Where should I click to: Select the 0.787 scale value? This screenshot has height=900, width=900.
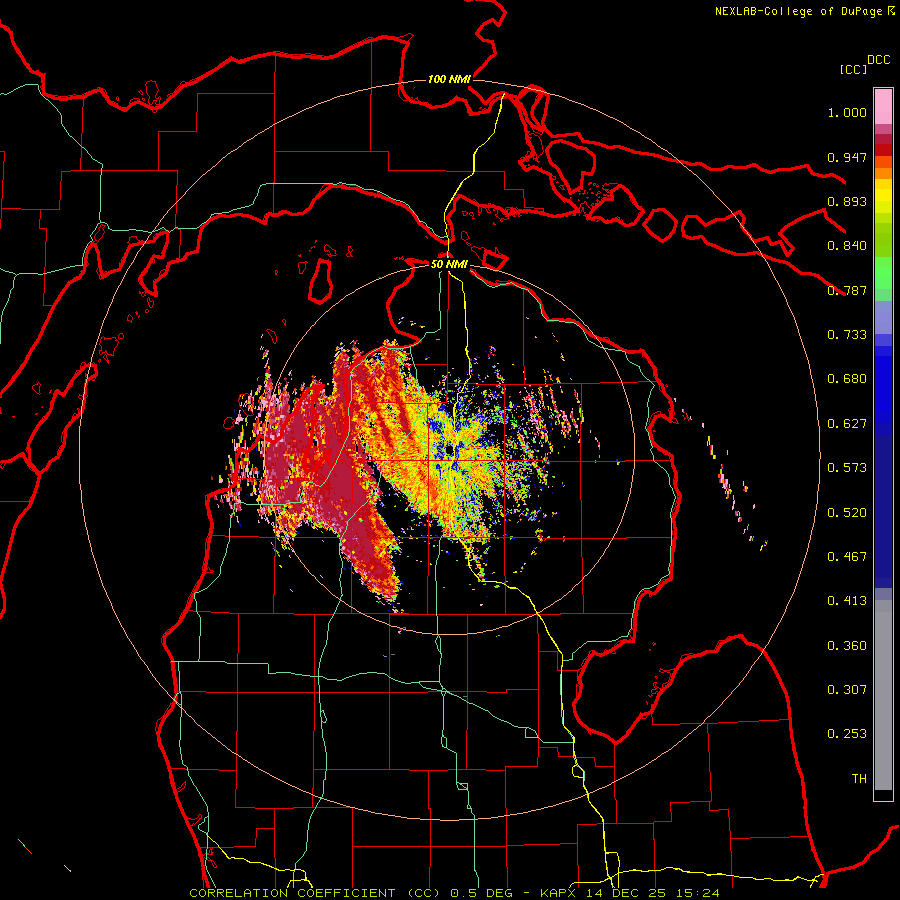847,290
